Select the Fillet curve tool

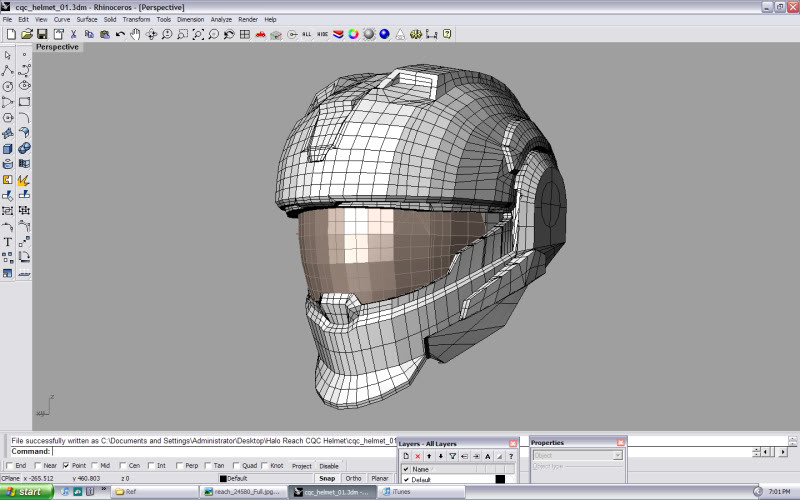[24, 117]
